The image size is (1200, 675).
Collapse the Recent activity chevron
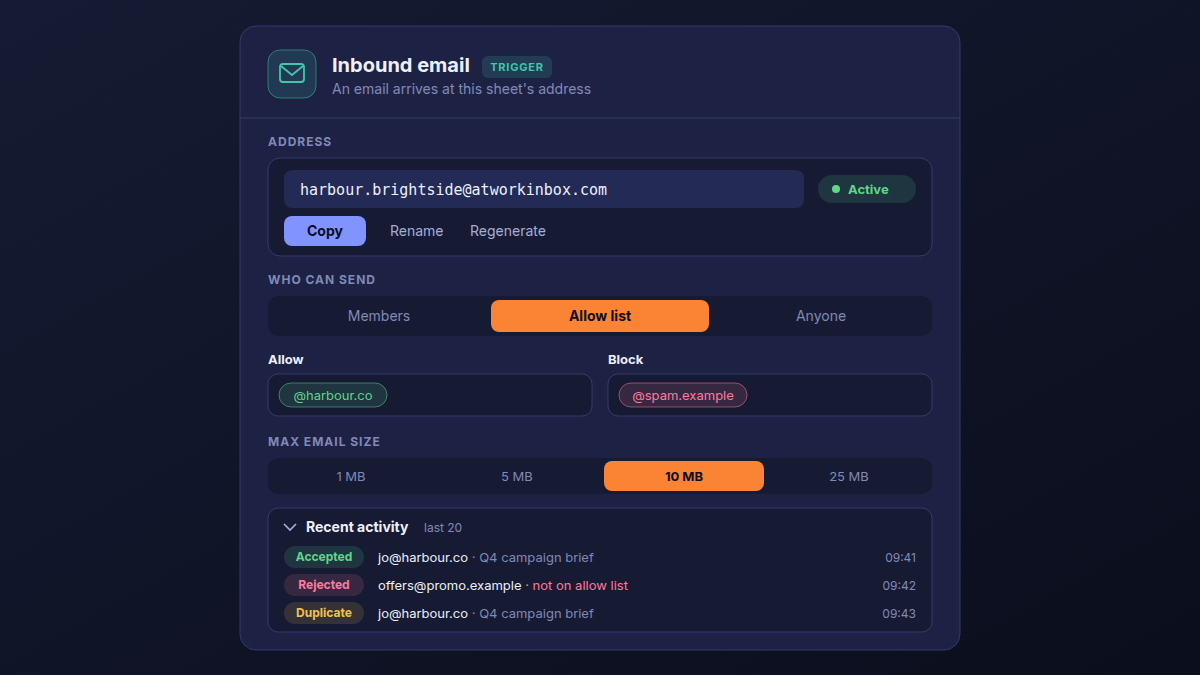[x=290, y=527]
